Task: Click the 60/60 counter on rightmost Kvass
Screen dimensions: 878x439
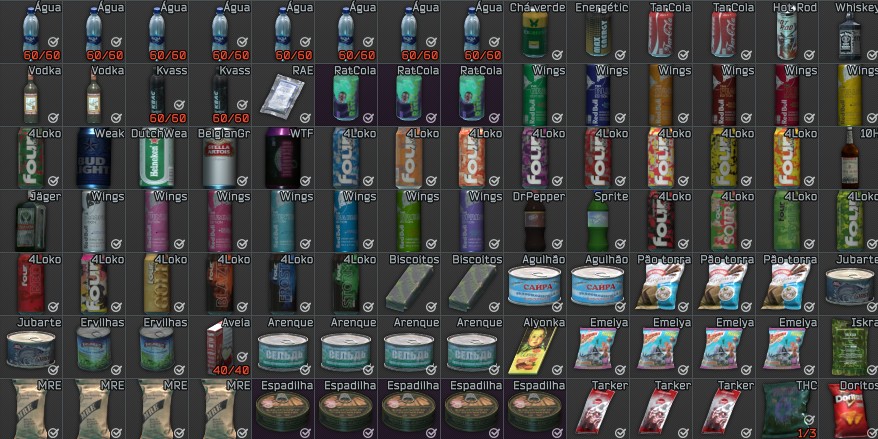Action: (232, 117)
